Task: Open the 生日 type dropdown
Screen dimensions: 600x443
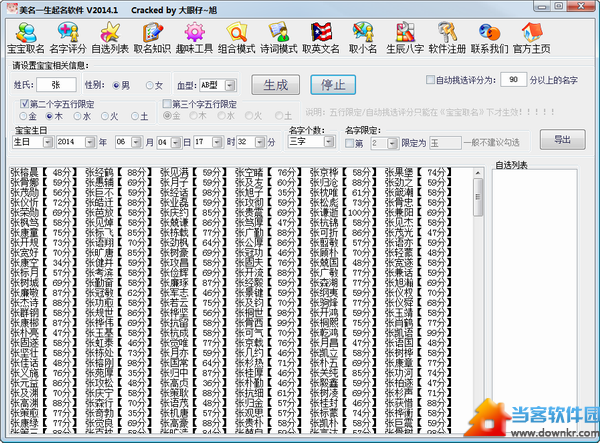Action: point(47,142)
